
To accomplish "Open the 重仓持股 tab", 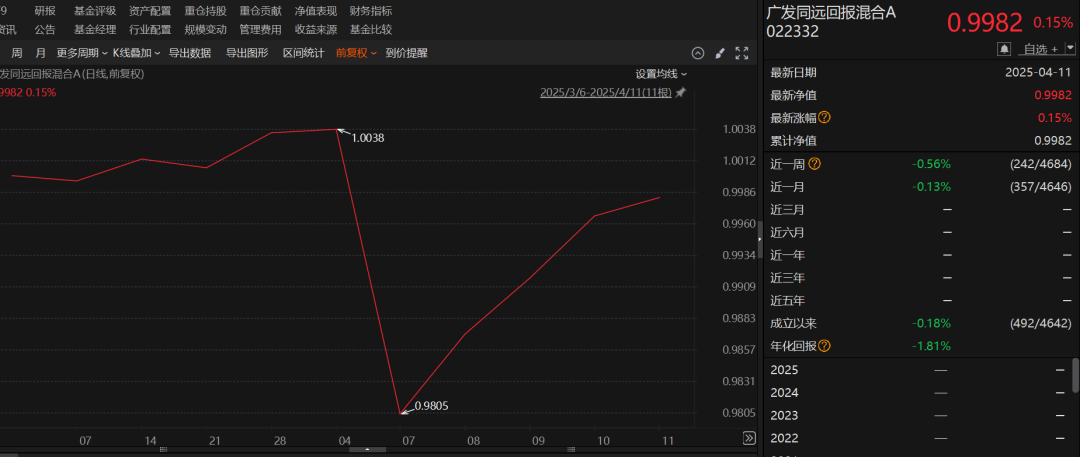I will click(x=205, y=10).
